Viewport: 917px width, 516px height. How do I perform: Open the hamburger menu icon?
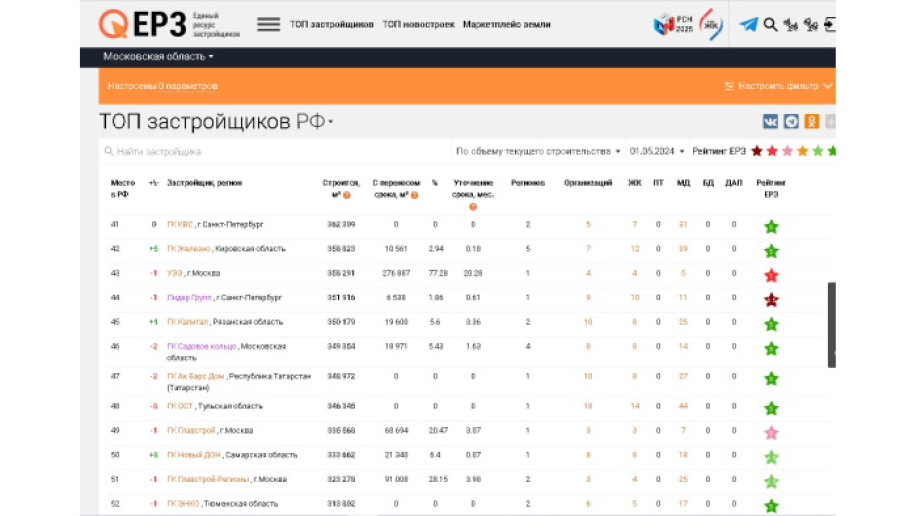pos(268,24)
